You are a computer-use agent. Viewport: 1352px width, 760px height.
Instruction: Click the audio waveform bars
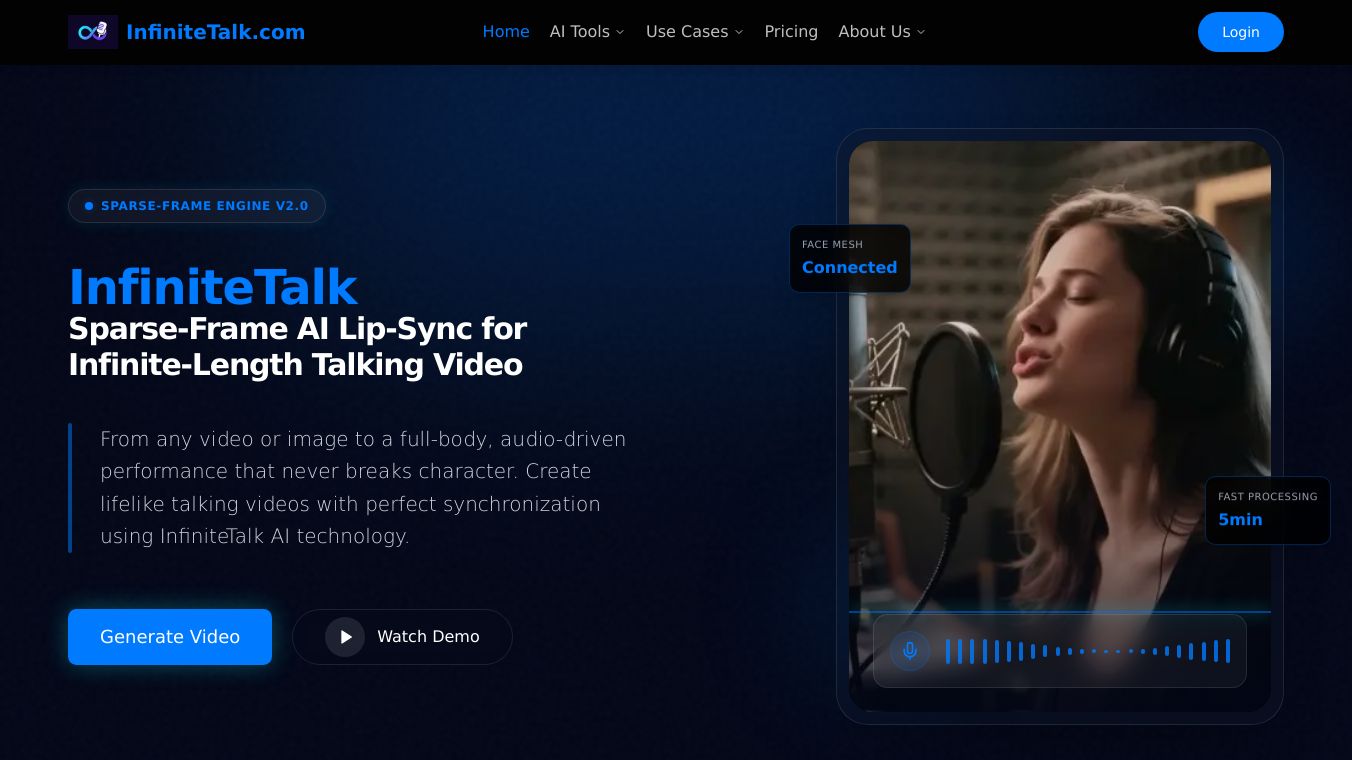pos(1088,651)
